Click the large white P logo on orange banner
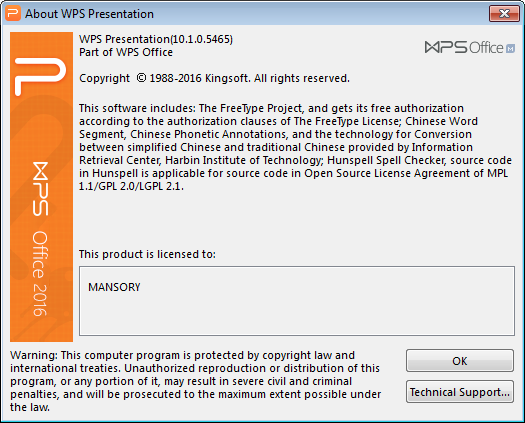 [x=40, y=76]
